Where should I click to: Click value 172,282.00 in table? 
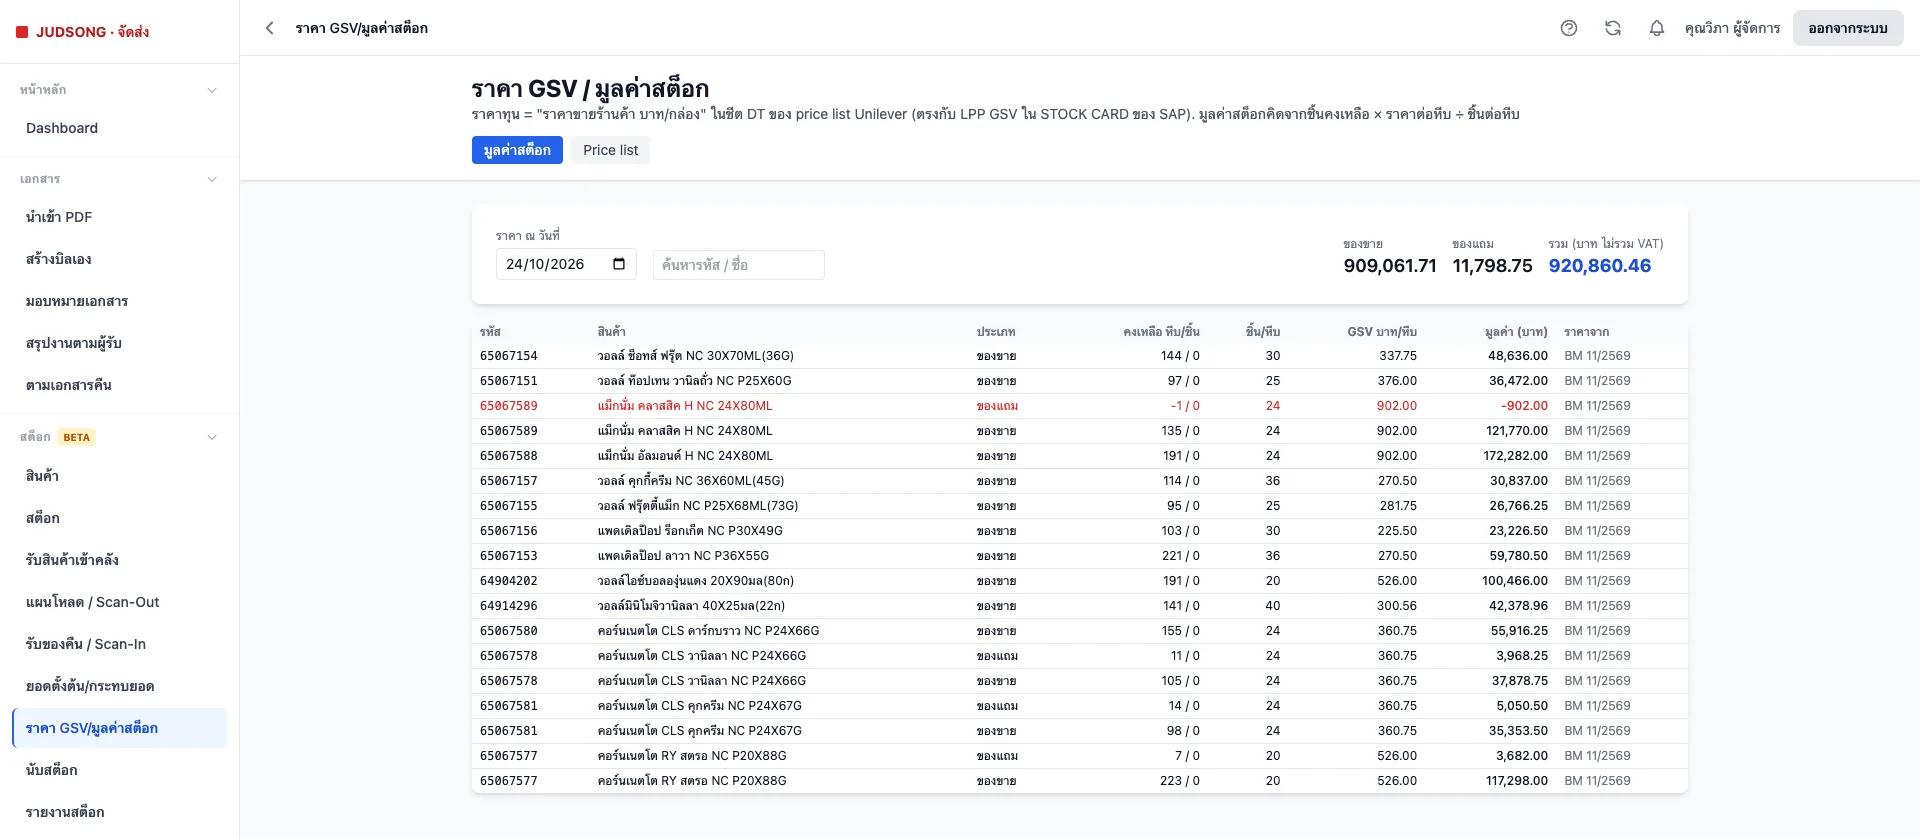tap(1515, 456)
